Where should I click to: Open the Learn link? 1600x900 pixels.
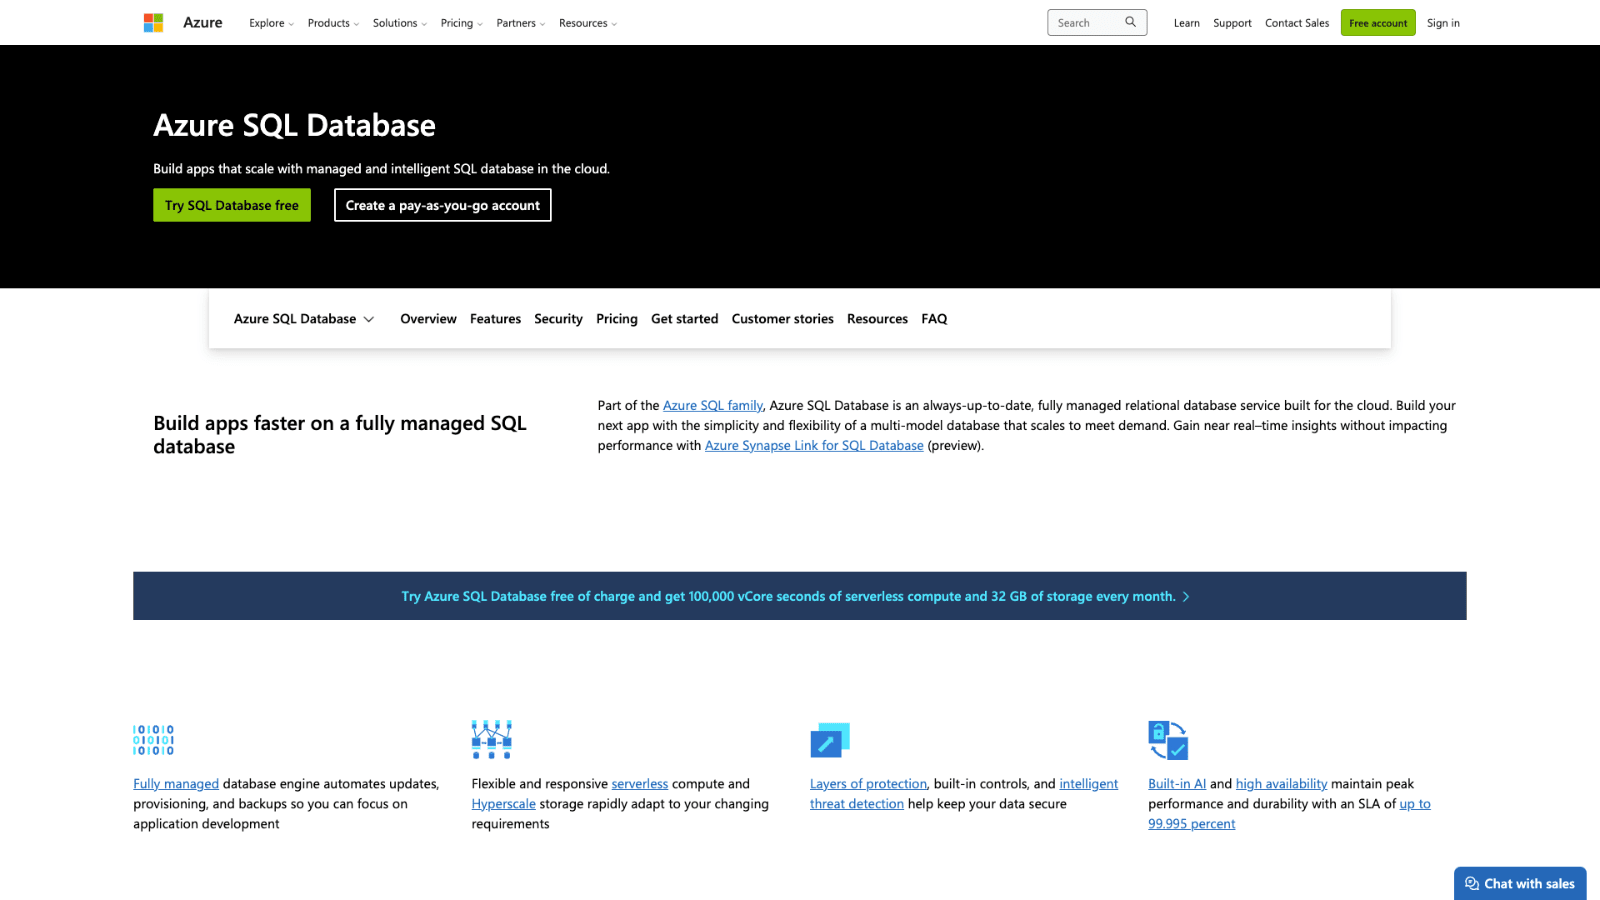[1187, 23]
